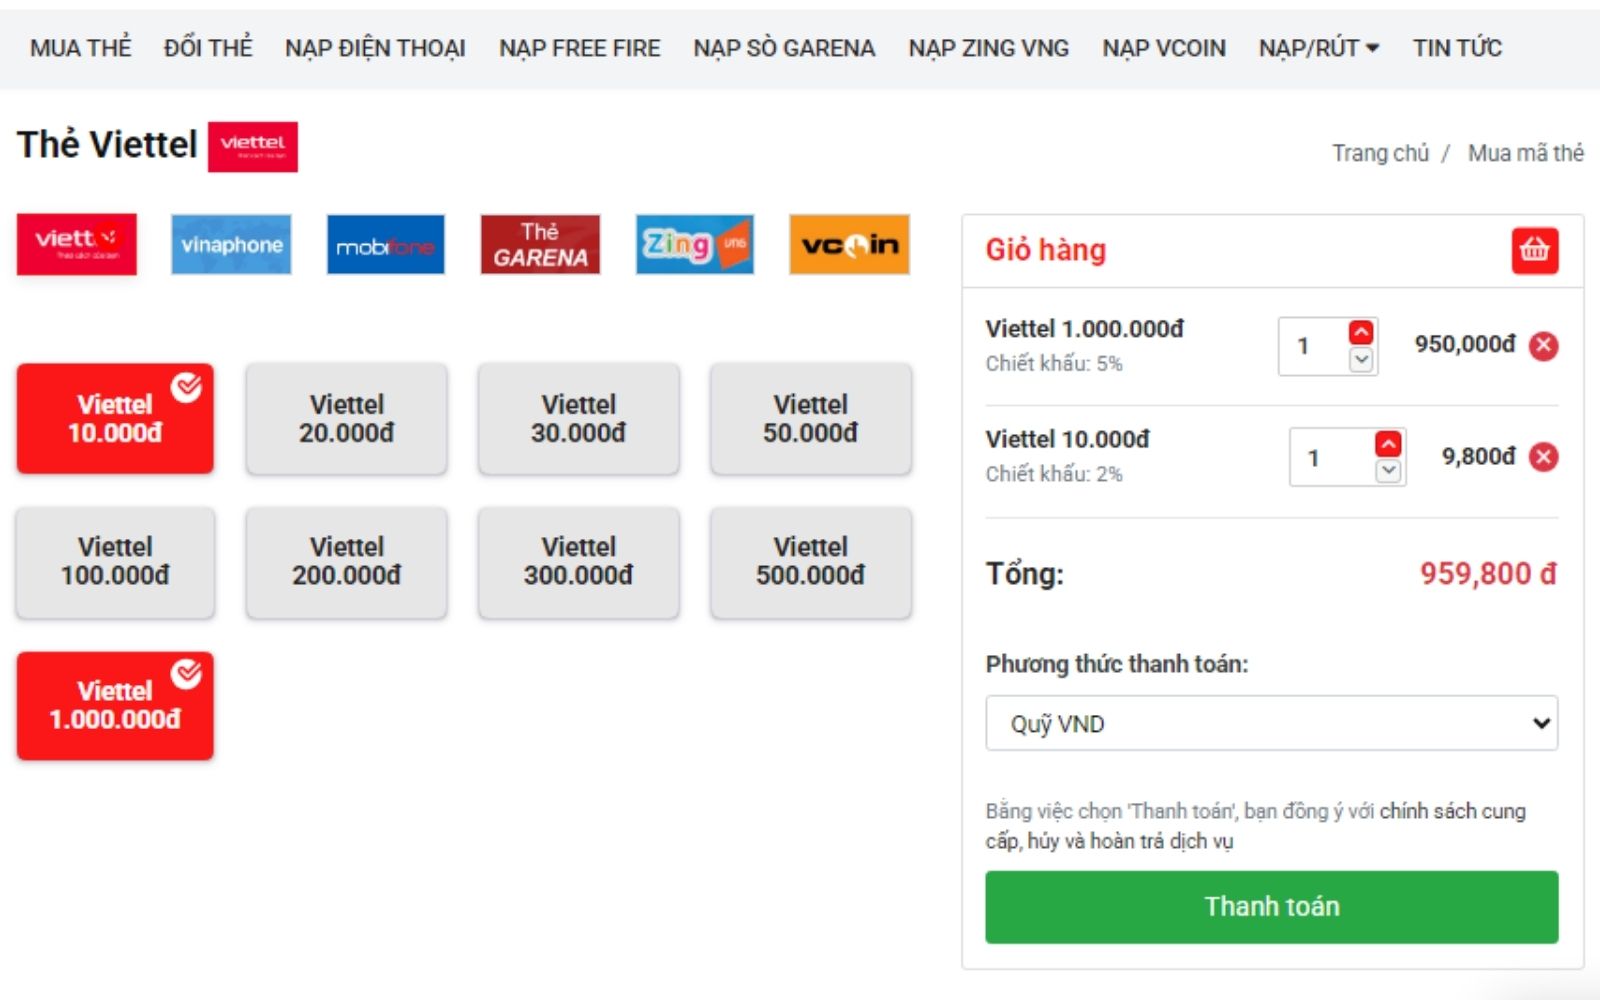Pick the Zing VNG brand icon
Viewport: 1600px width, 1000px height.
click(x=694, y=244)
